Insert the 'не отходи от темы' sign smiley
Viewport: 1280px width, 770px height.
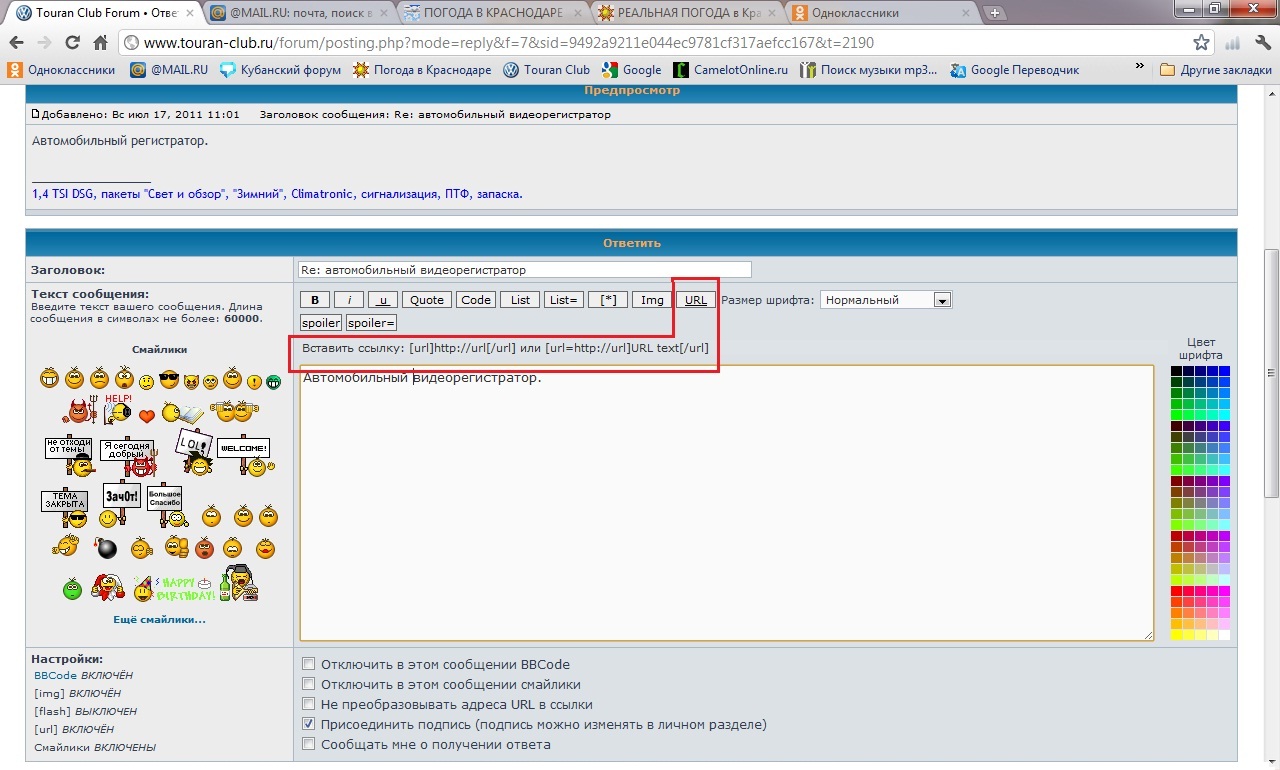69,456
